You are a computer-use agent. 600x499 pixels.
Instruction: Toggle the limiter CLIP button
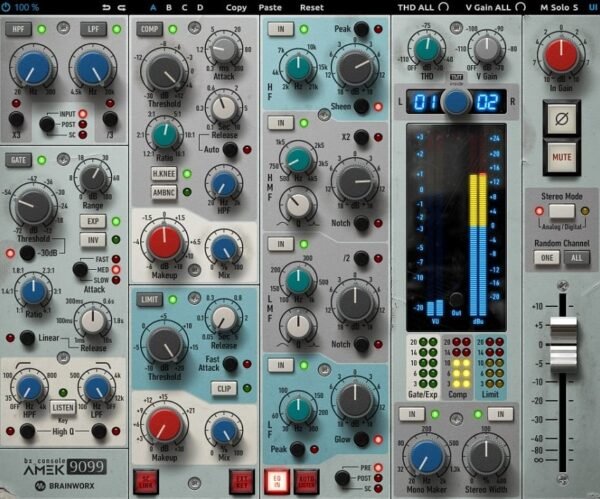[224, 388]
